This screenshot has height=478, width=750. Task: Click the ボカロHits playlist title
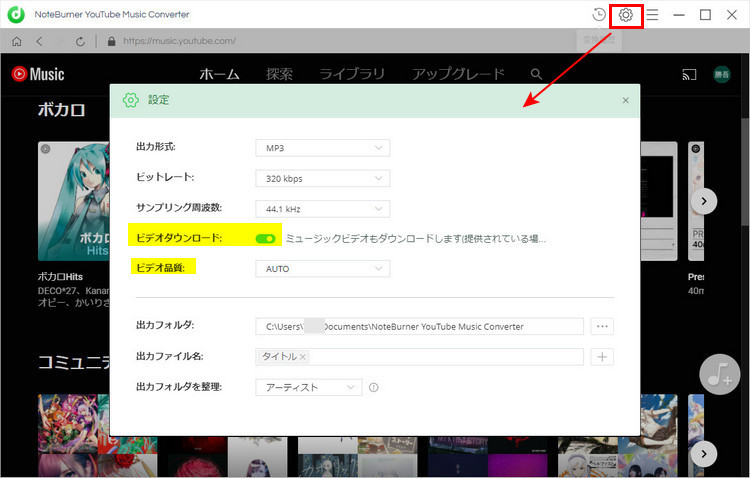click(60, 277)
